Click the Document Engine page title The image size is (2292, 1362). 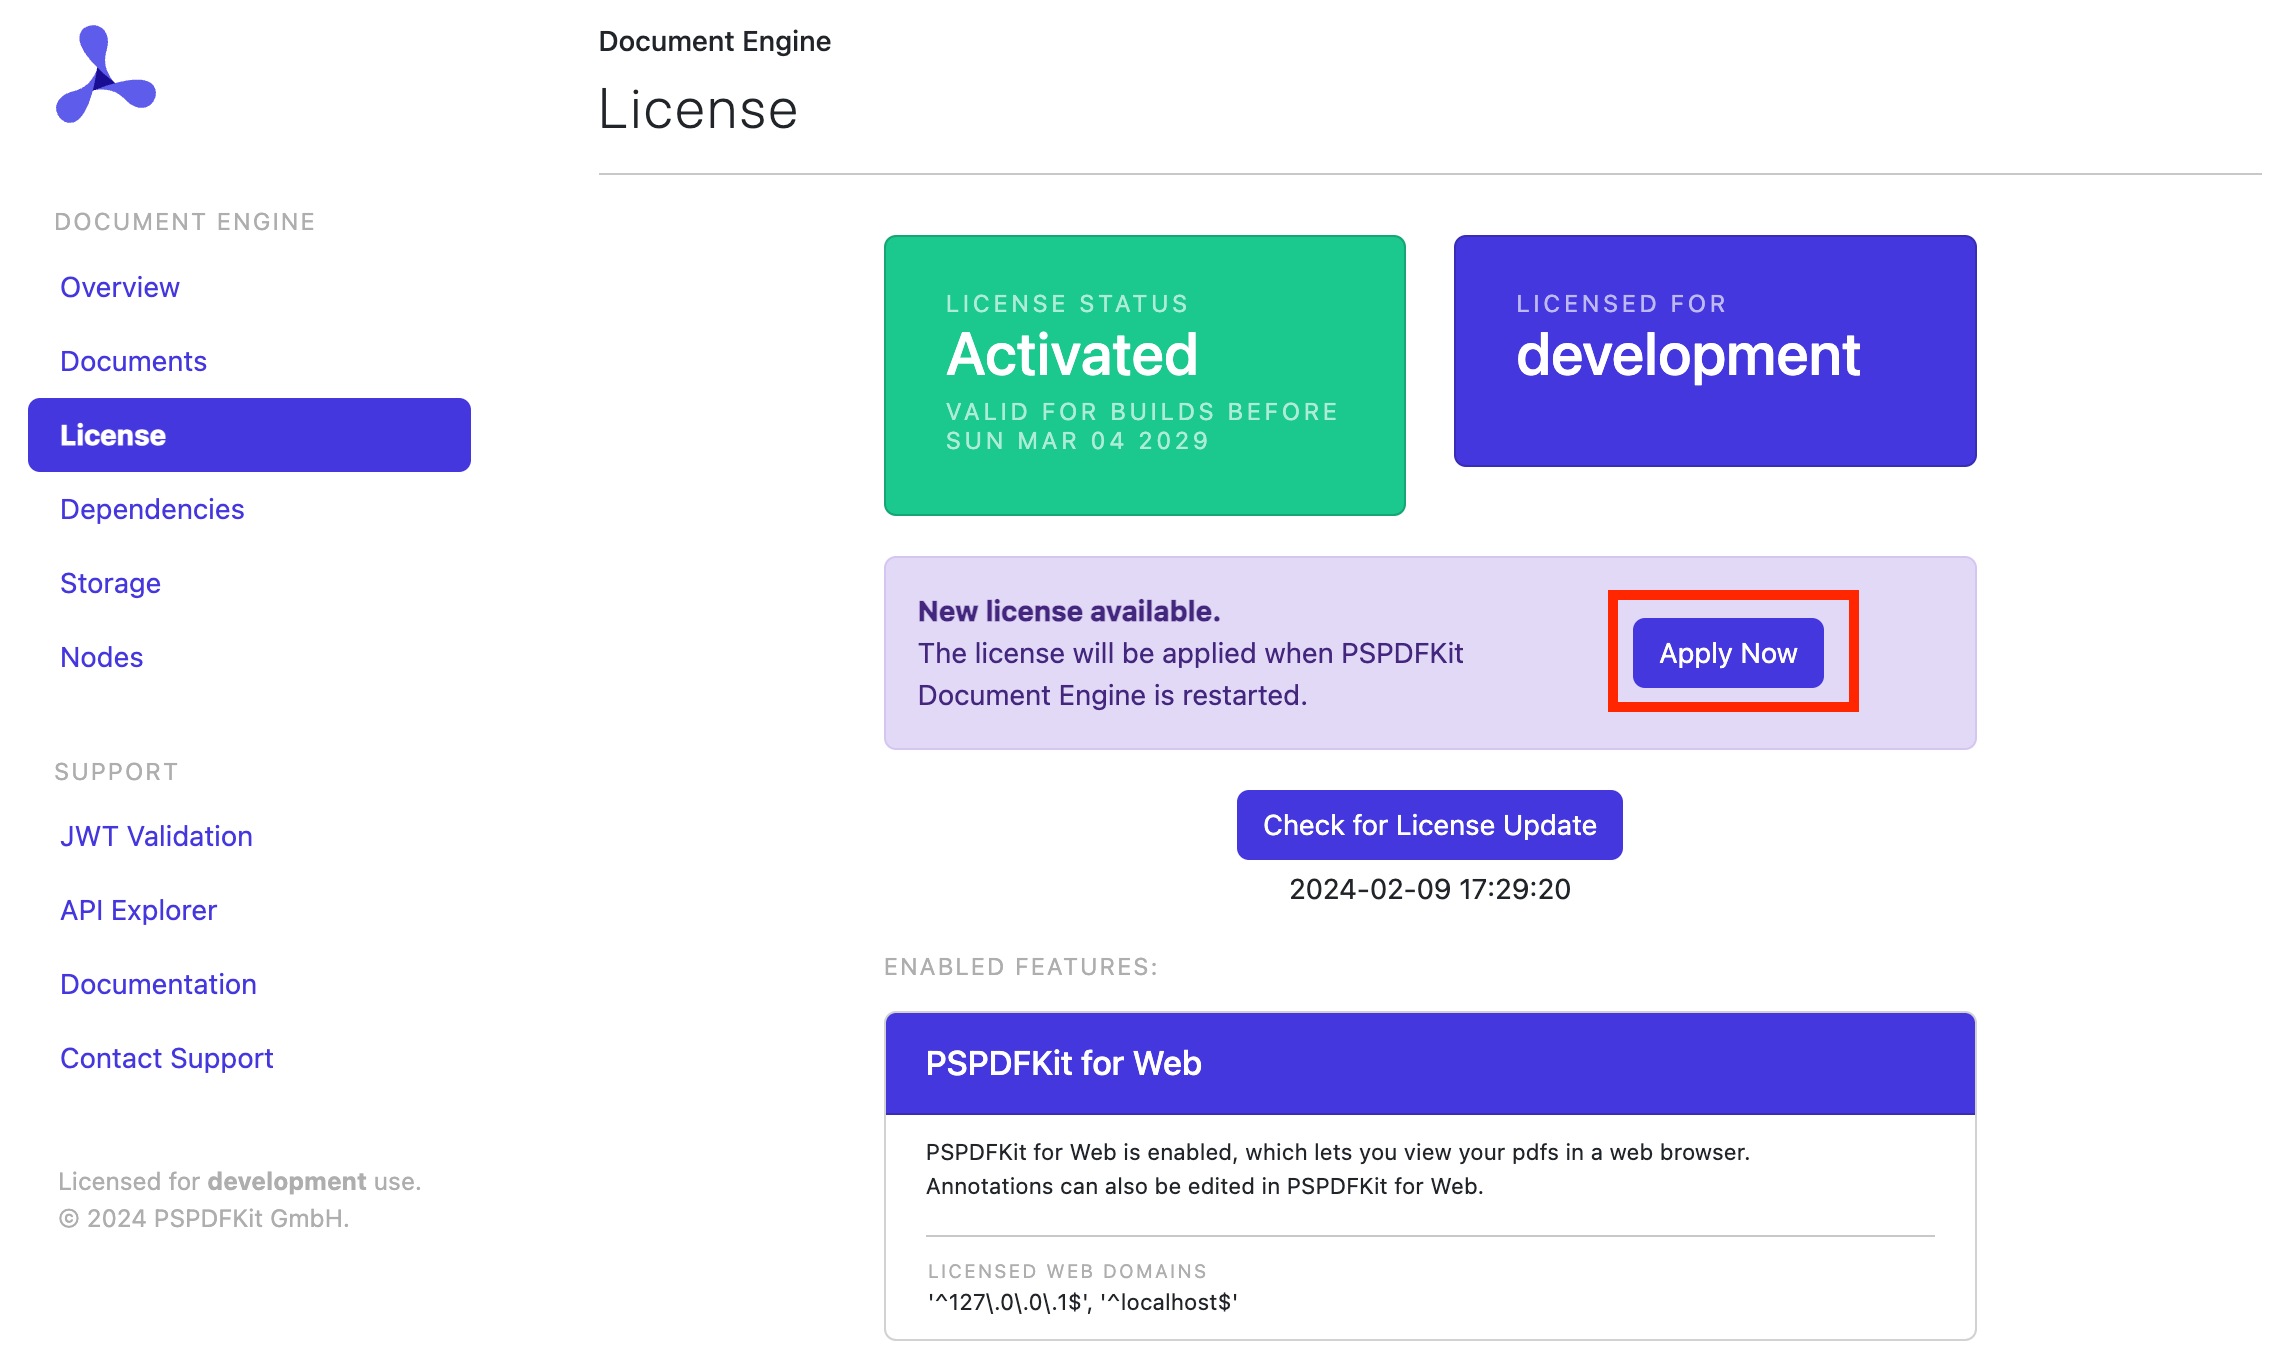[x=714, y=41]
